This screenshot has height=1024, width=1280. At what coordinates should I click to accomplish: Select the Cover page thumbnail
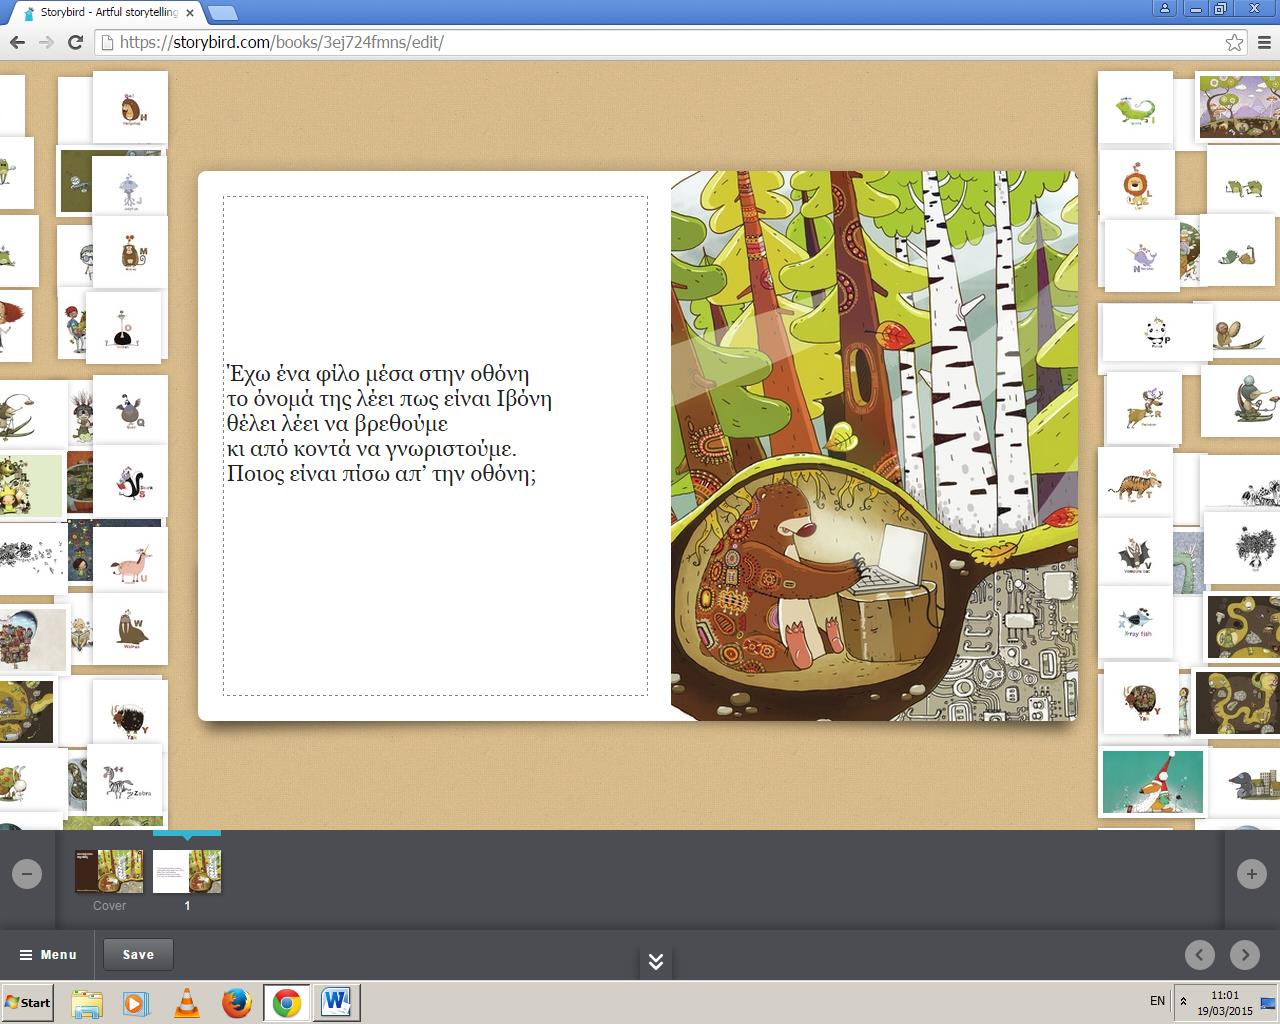[109, 871]
